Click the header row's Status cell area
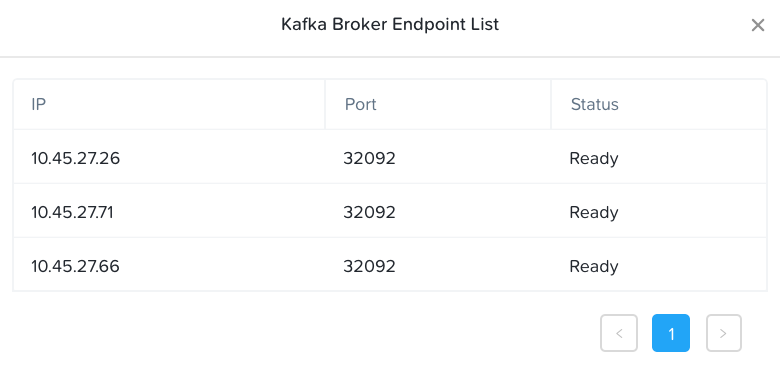Image resolution: width=780 pixels, height=386 pixels. pyautogui.click(x=659, y=104)
